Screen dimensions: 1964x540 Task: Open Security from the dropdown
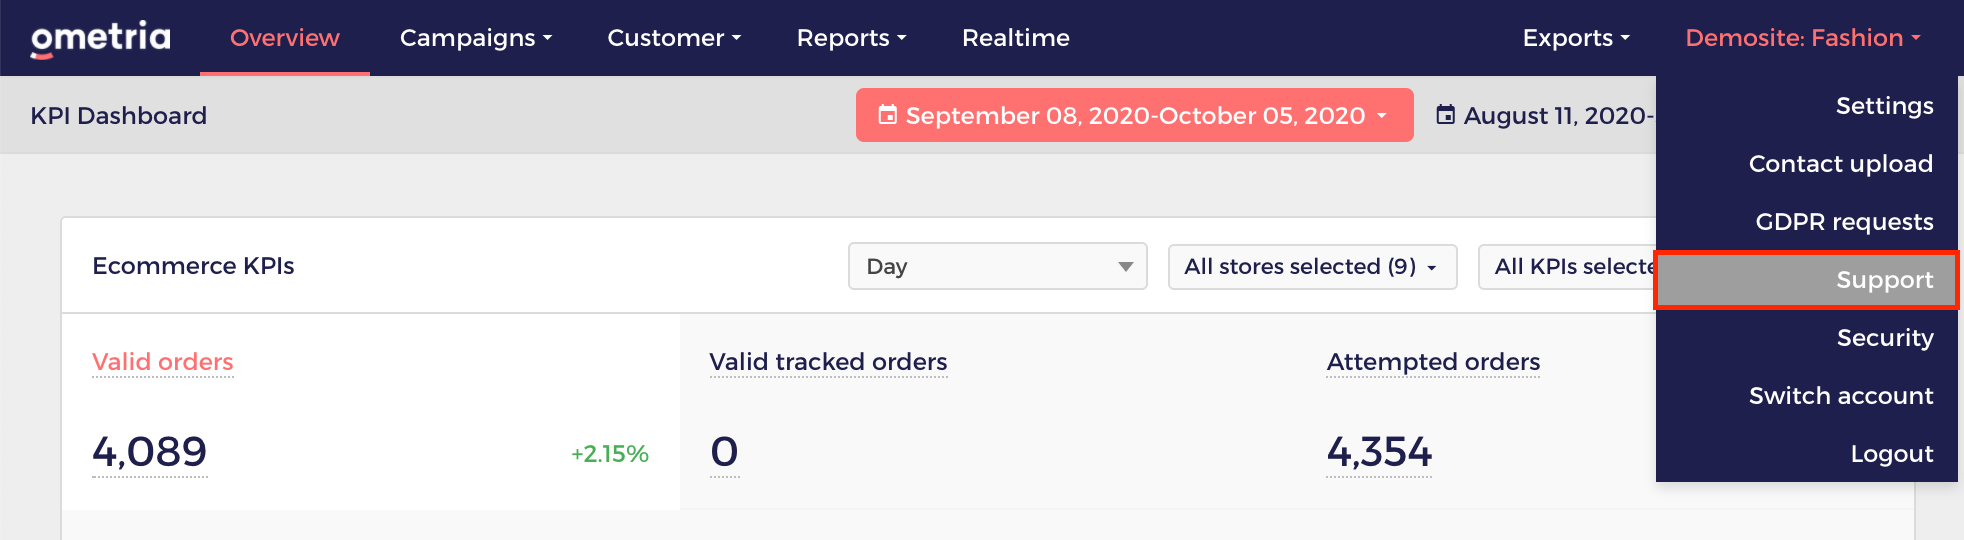click(1884, 338)
